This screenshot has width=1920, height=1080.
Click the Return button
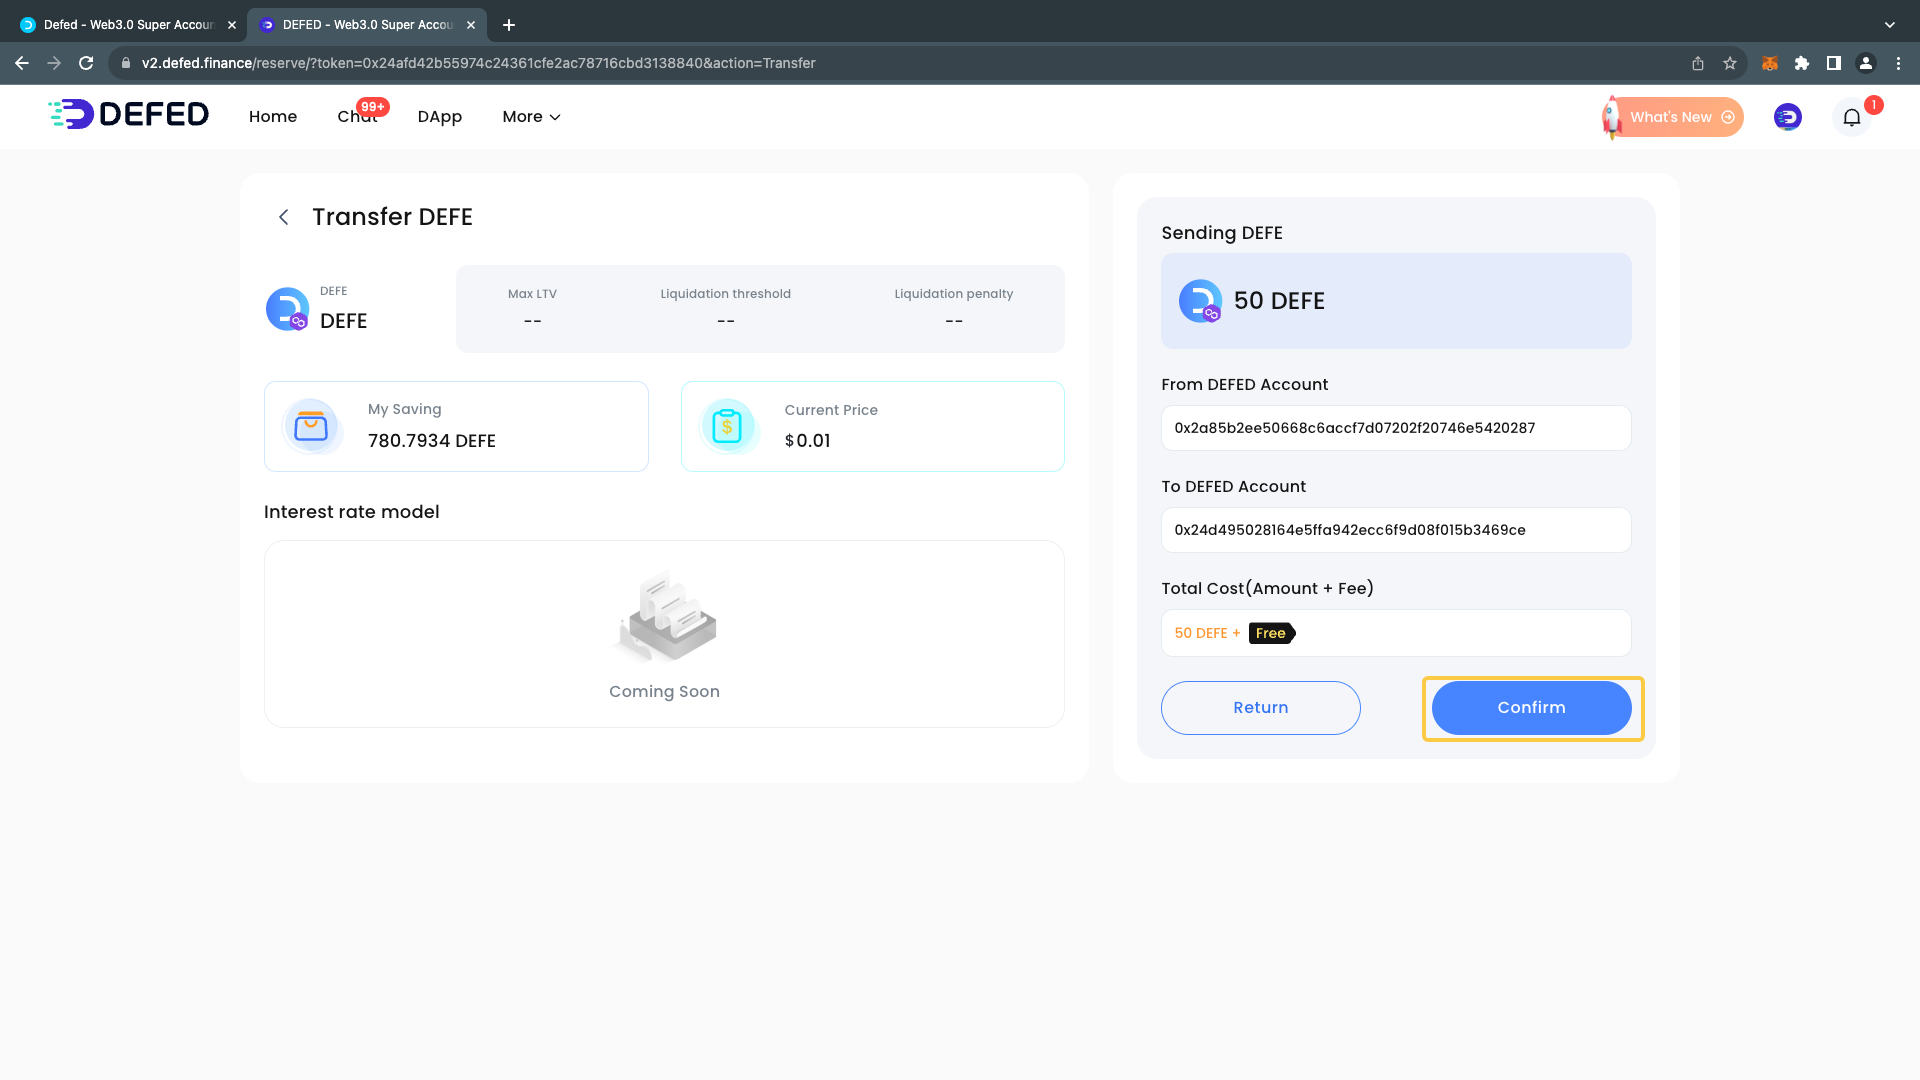tap(1260, 708)
